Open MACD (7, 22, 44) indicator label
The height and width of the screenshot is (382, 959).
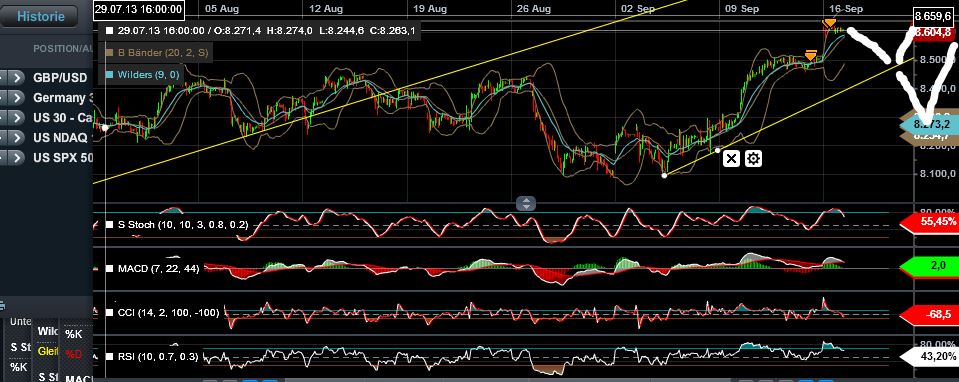(158, 268)
